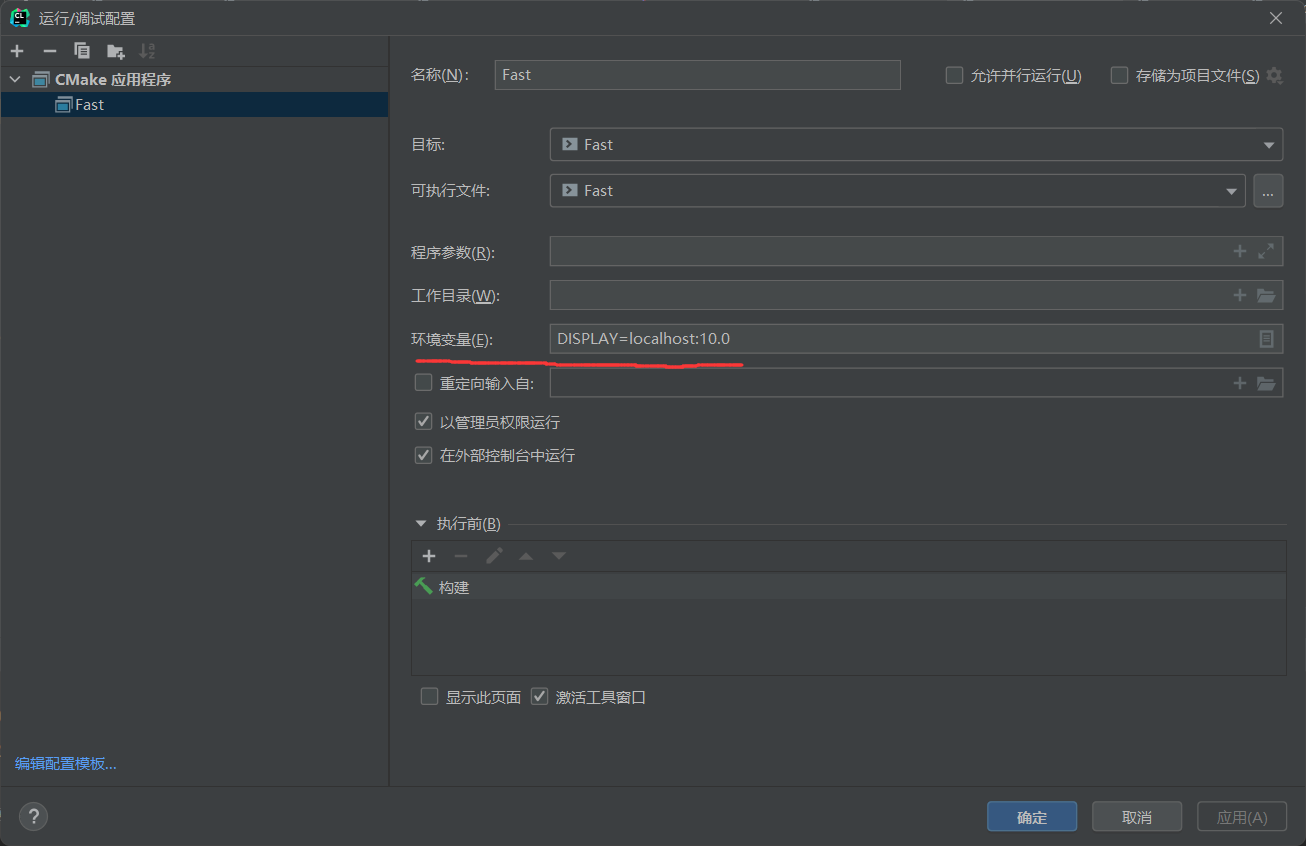Viewport: 1306px width, 846px height.
Task: Browse for the executable file
Action: pyautogui.click(x=1267, y=190)
